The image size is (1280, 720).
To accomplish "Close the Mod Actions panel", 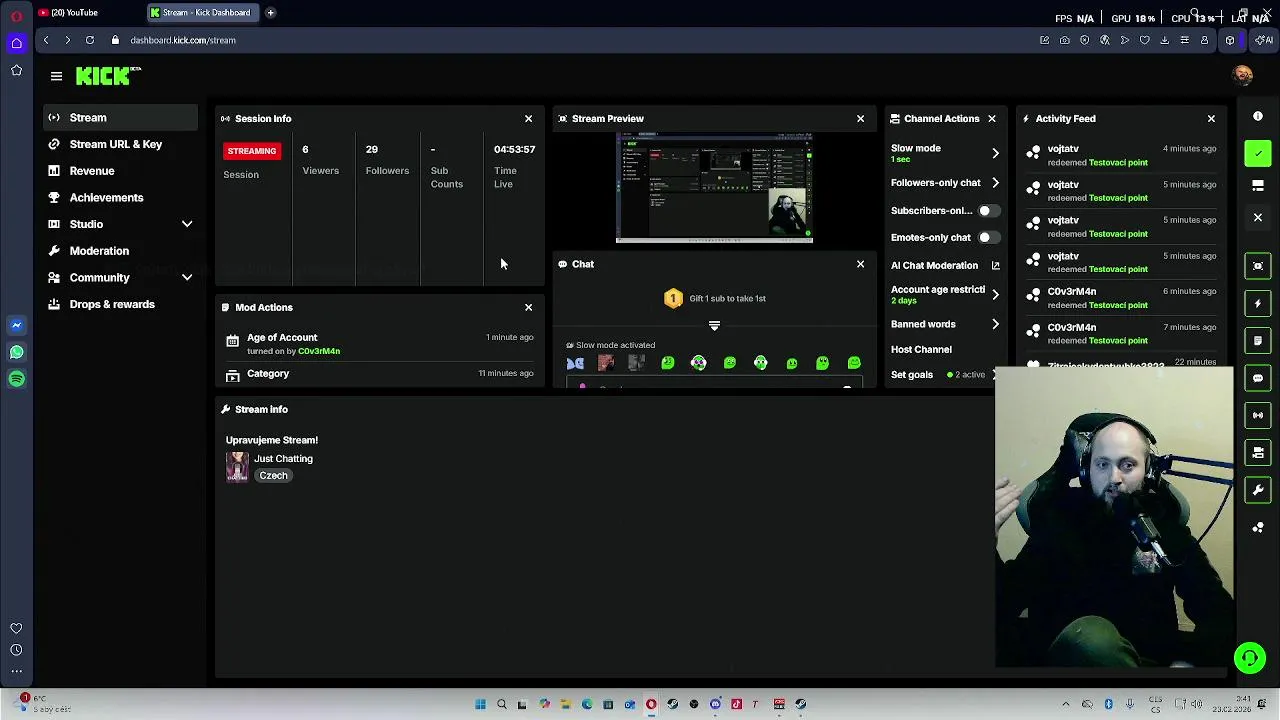I will (528, 308).
